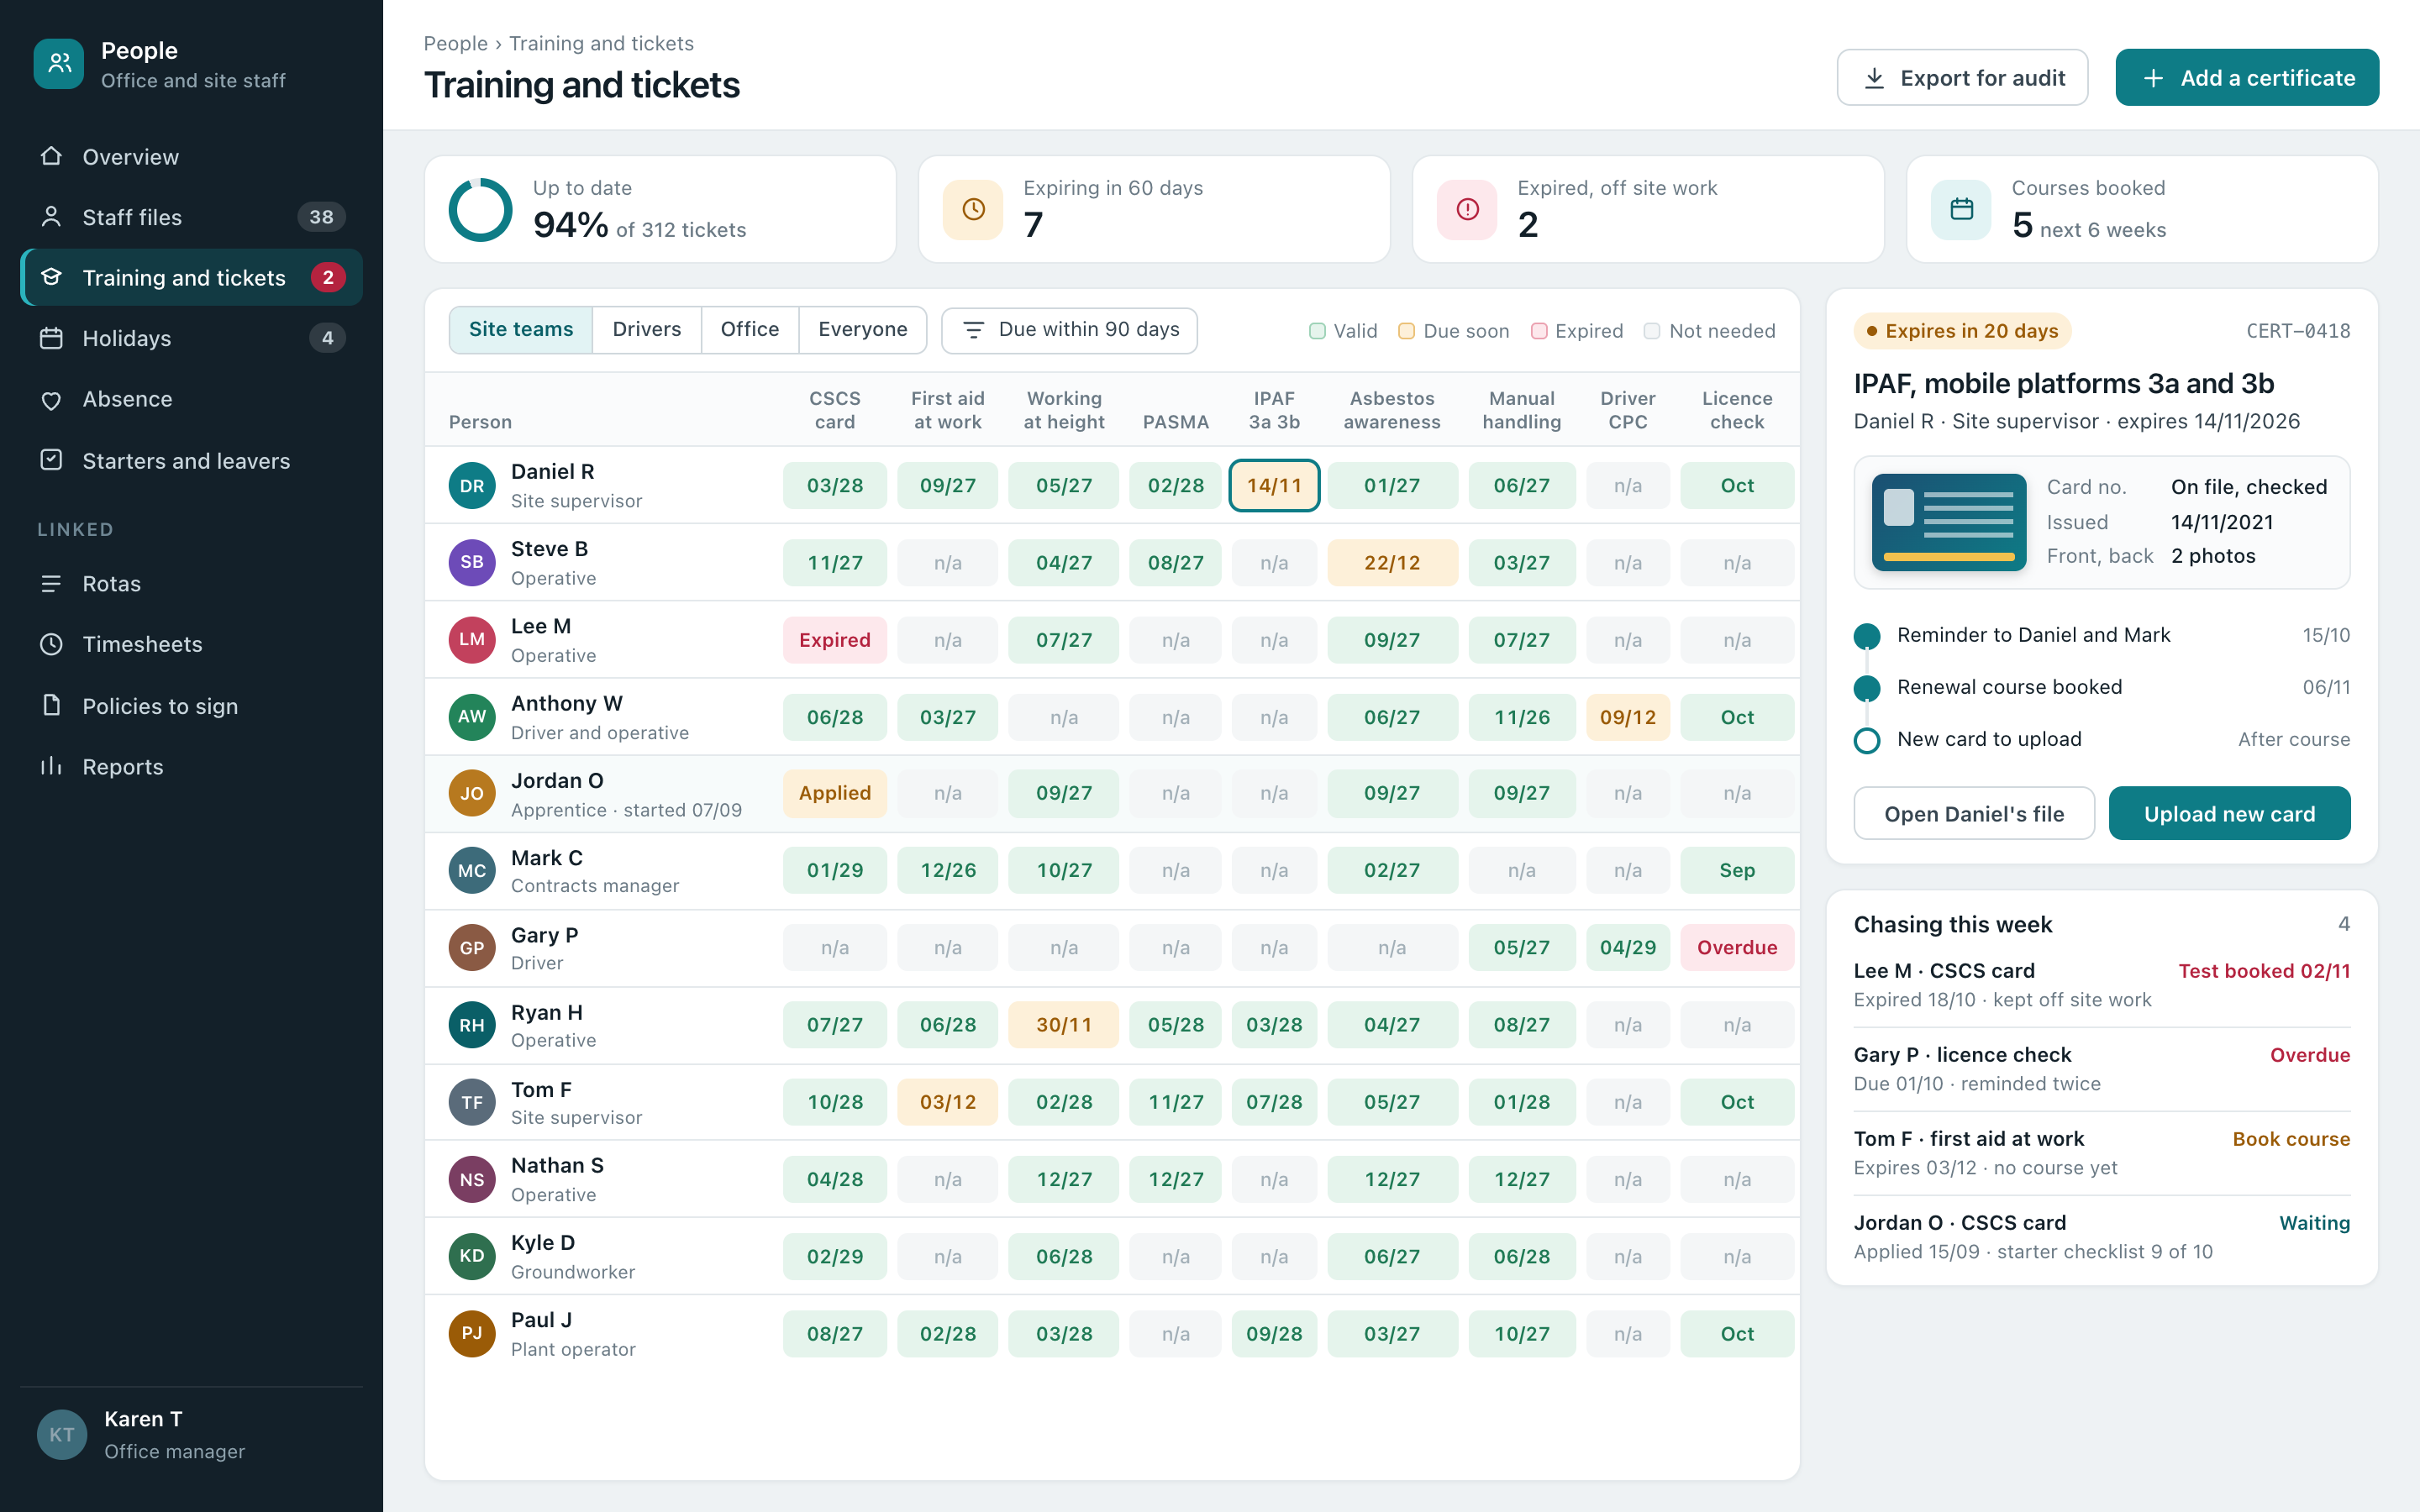Click the Policies to sign document icon
Screen dimensions: 2420x1512
pos(51,705)
